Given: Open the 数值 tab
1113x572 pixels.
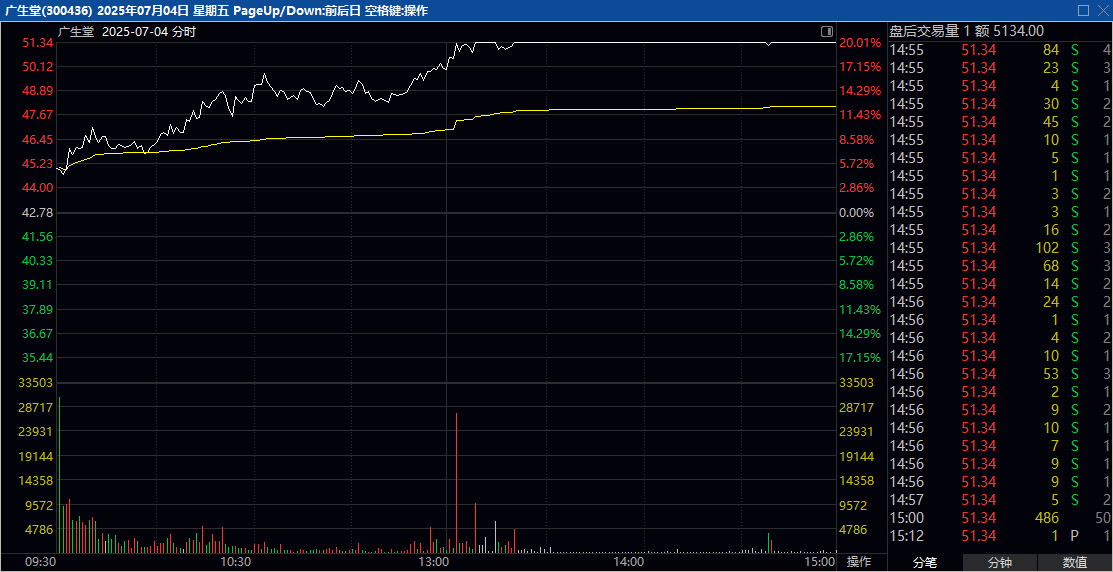Looking at the screenshot, I should pos(1075,563).
